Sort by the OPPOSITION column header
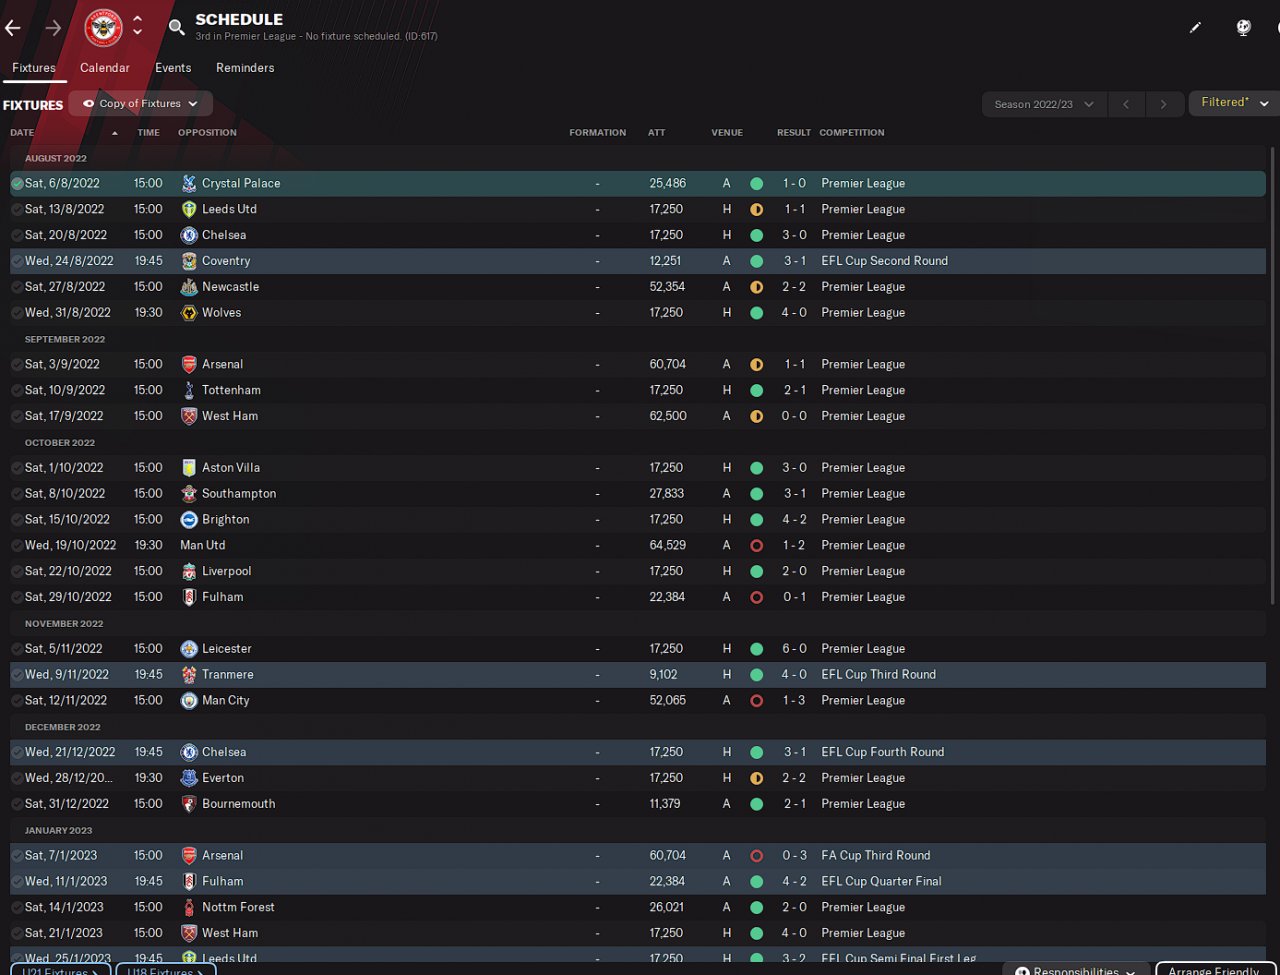 pyautogui.click(x=207, y=133)
